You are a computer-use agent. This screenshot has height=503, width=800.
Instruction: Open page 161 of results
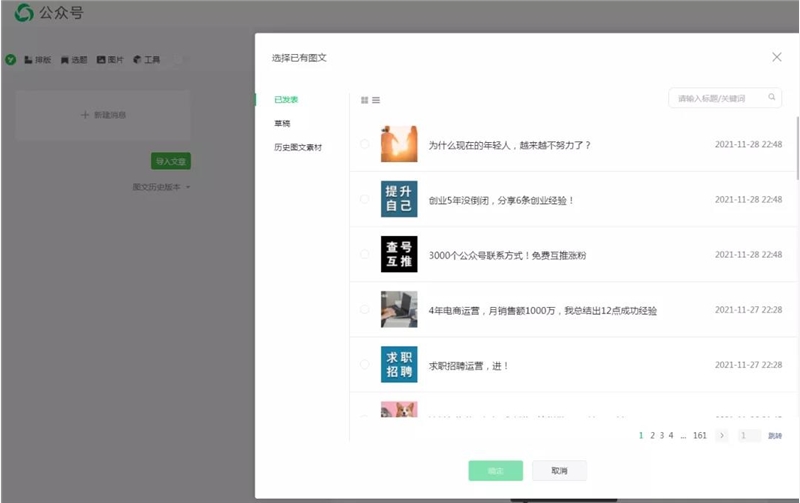coord(699,435)
